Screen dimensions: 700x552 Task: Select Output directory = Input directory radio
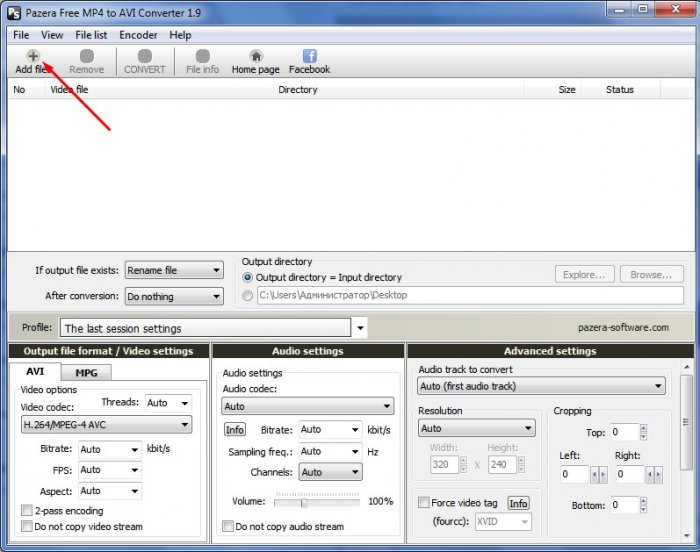[x=249, y=277]
